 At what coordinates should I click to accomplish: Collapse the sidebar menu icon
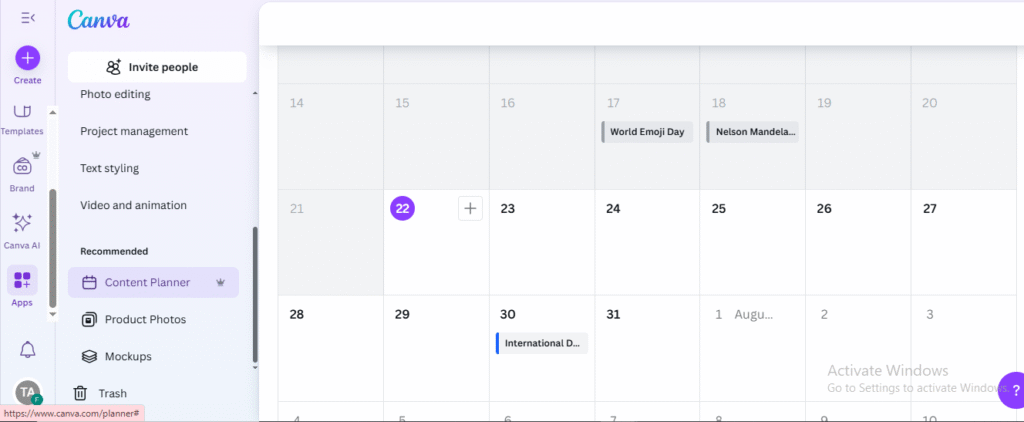(x=27, y=18)
